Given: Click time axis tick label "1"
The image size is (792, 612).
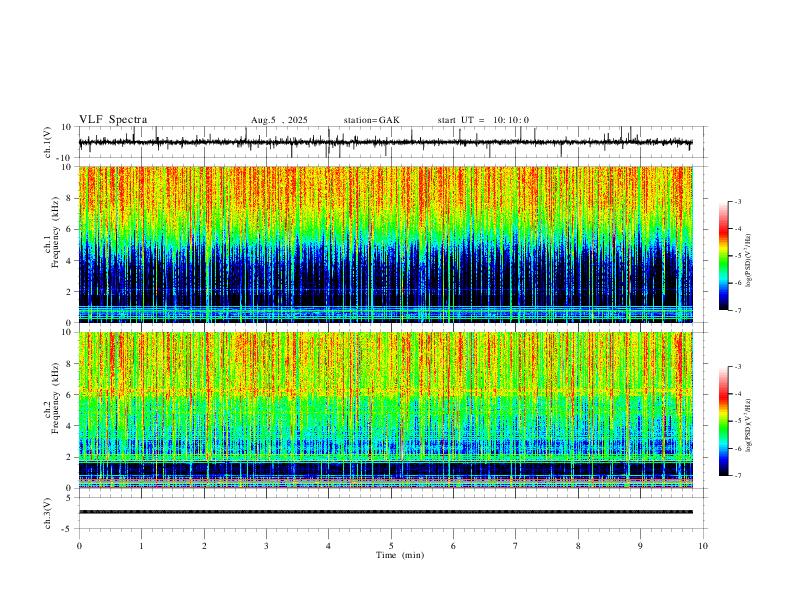Looking at the screenshot, I should pos(141,546).
